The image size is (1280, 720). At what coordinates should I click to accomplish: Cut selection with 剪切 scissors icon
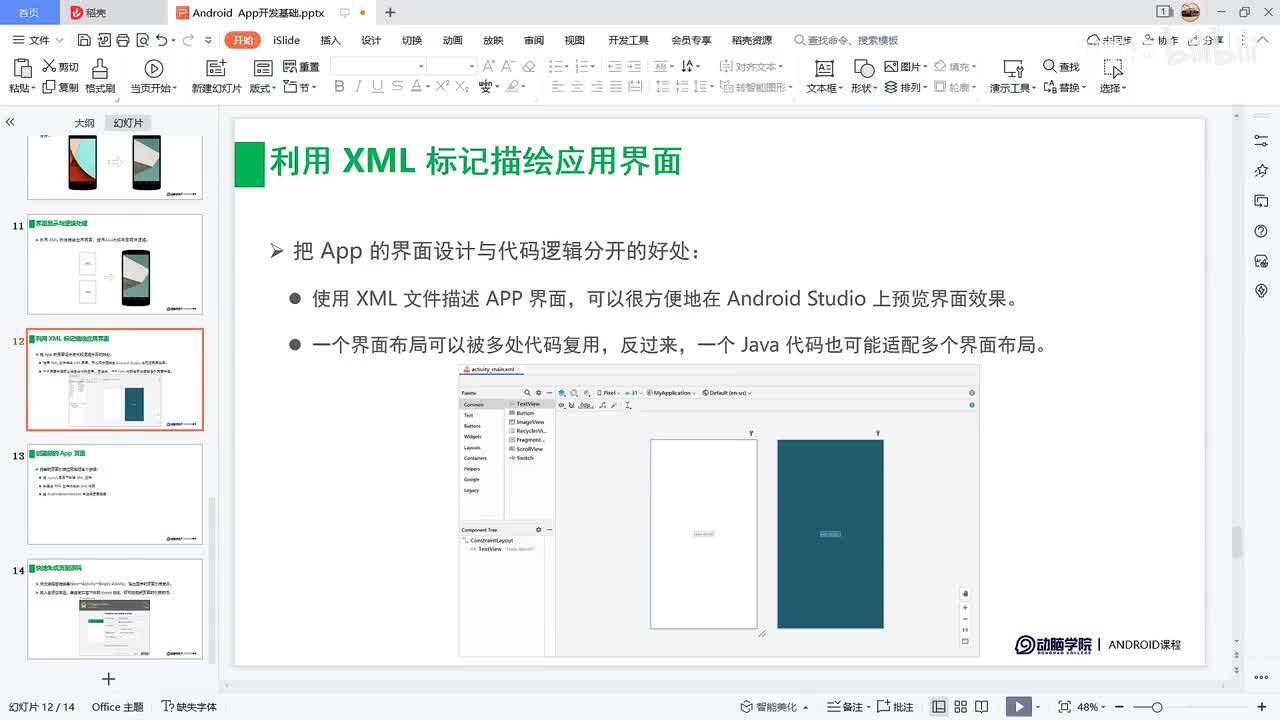(x=60, y=66)
